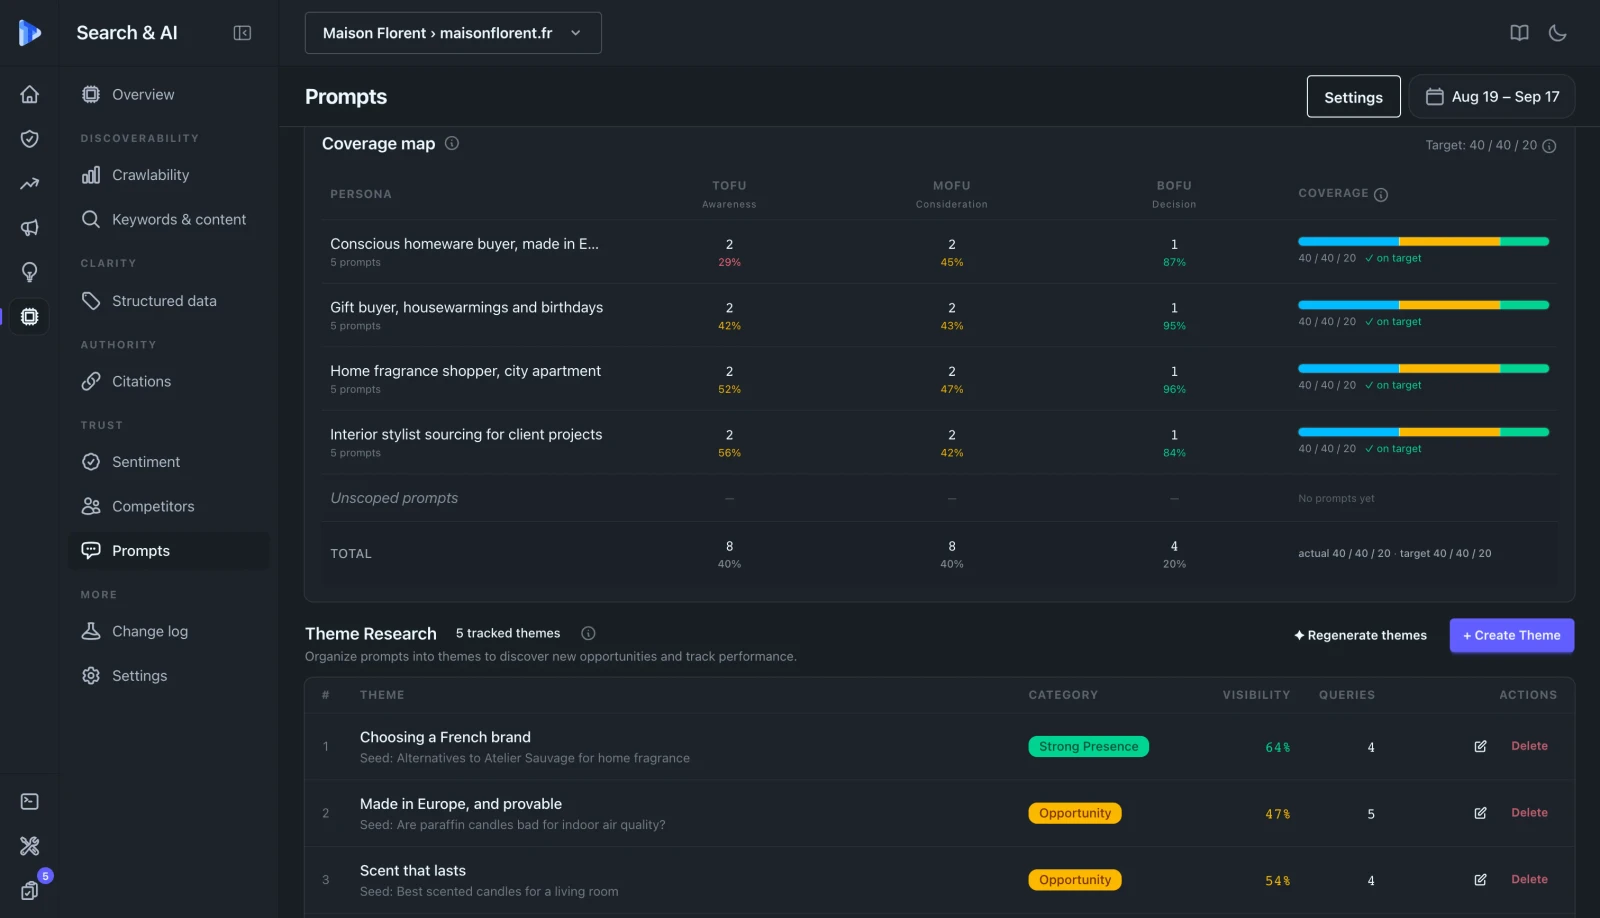Click the shield check icon in rail
This screenshot has height=918, width=1600.
(x=30, y=139)
